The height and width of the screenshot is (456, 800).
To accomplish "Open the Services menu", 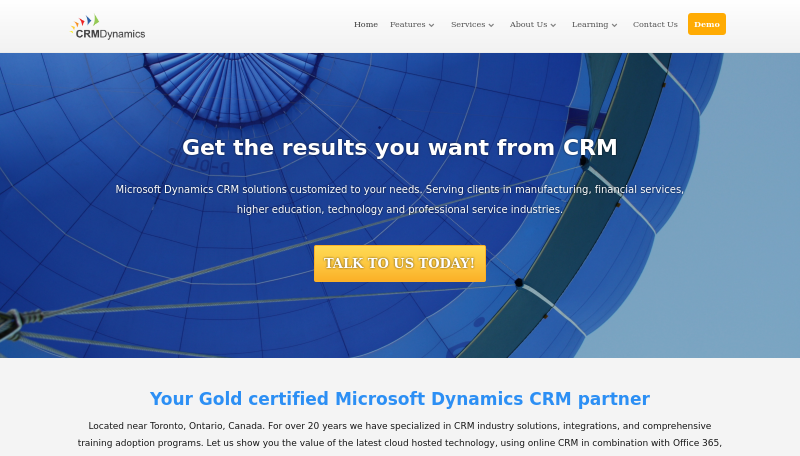I will [468, 24].
